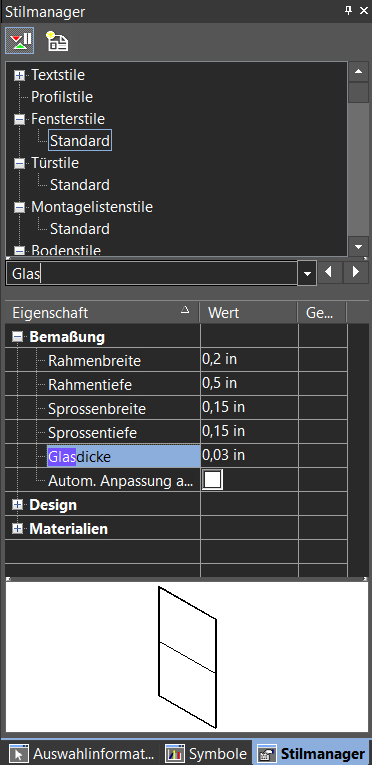
Task: Click the filter styles icon in toolbar
Action: point(20,41)
